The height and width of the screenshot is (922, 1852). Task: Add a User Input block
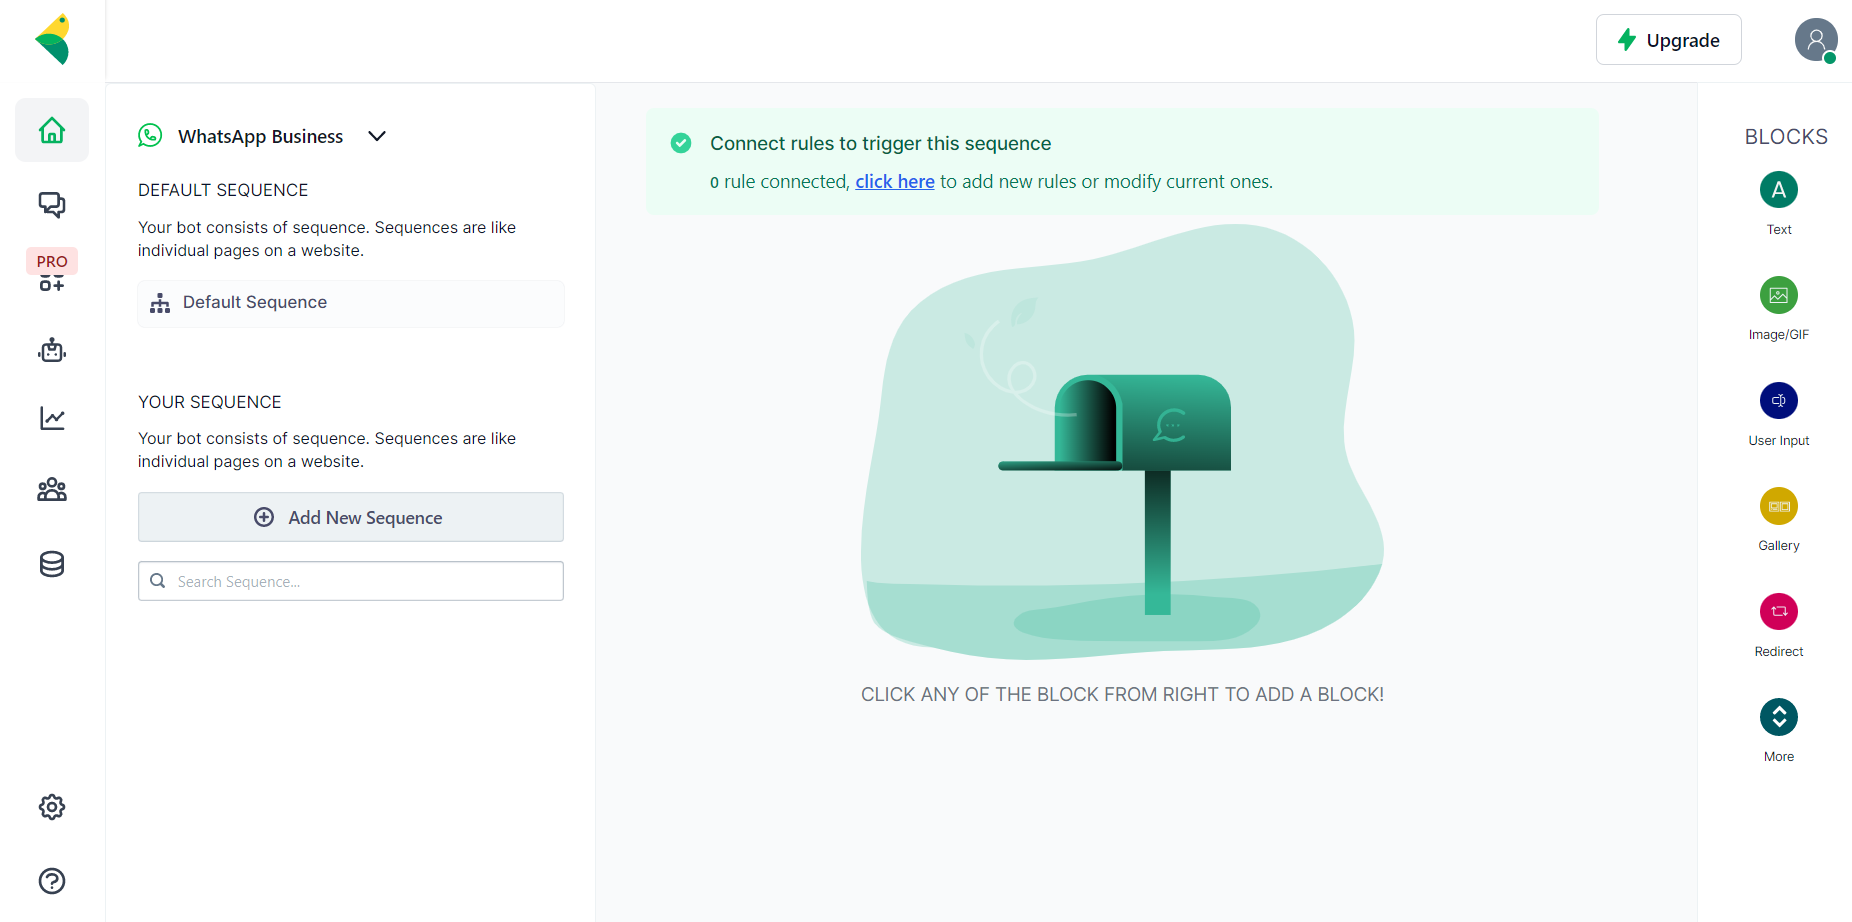[x=1778, y=401]
